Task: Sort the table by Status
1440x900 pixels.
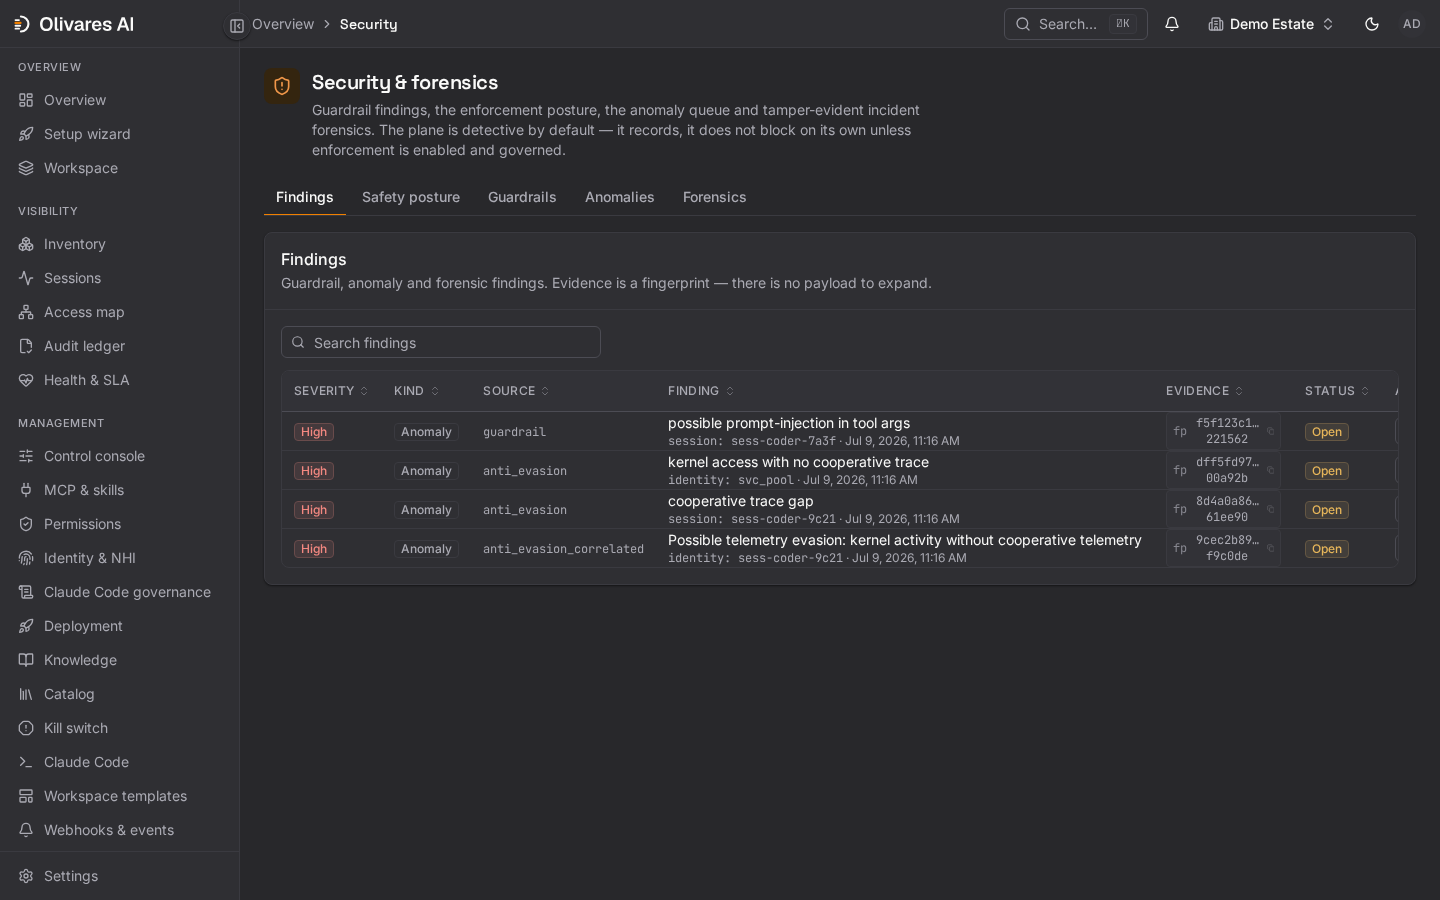Action: pyautogui.click(x=1336, y=391)
